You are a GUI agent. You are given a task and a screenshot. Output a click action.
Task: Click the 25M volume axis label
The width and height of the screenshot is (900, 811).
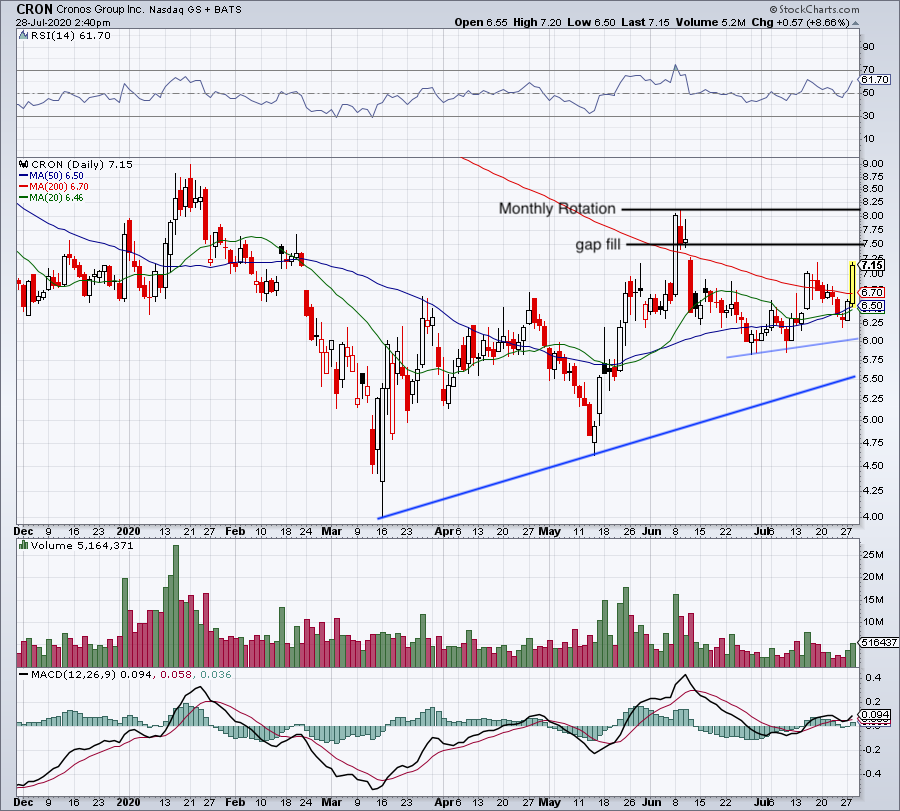pyautogui.click(x=872, y=554)
